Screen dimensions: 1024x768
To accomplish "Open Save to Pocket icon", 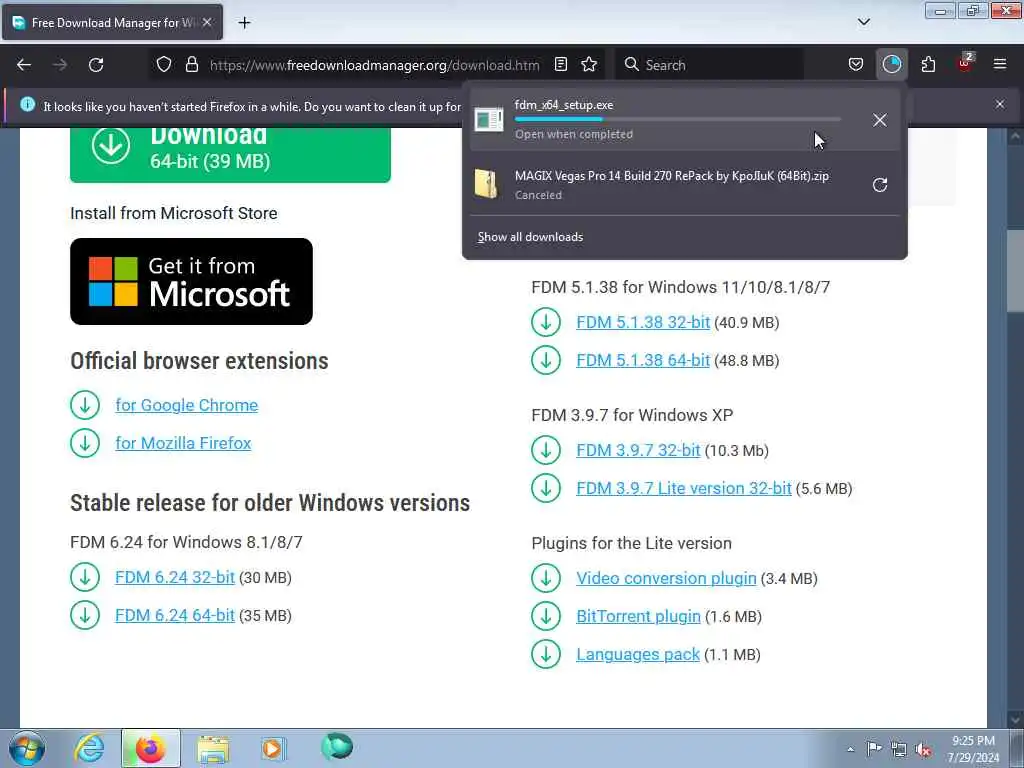I will click(856, 65).
